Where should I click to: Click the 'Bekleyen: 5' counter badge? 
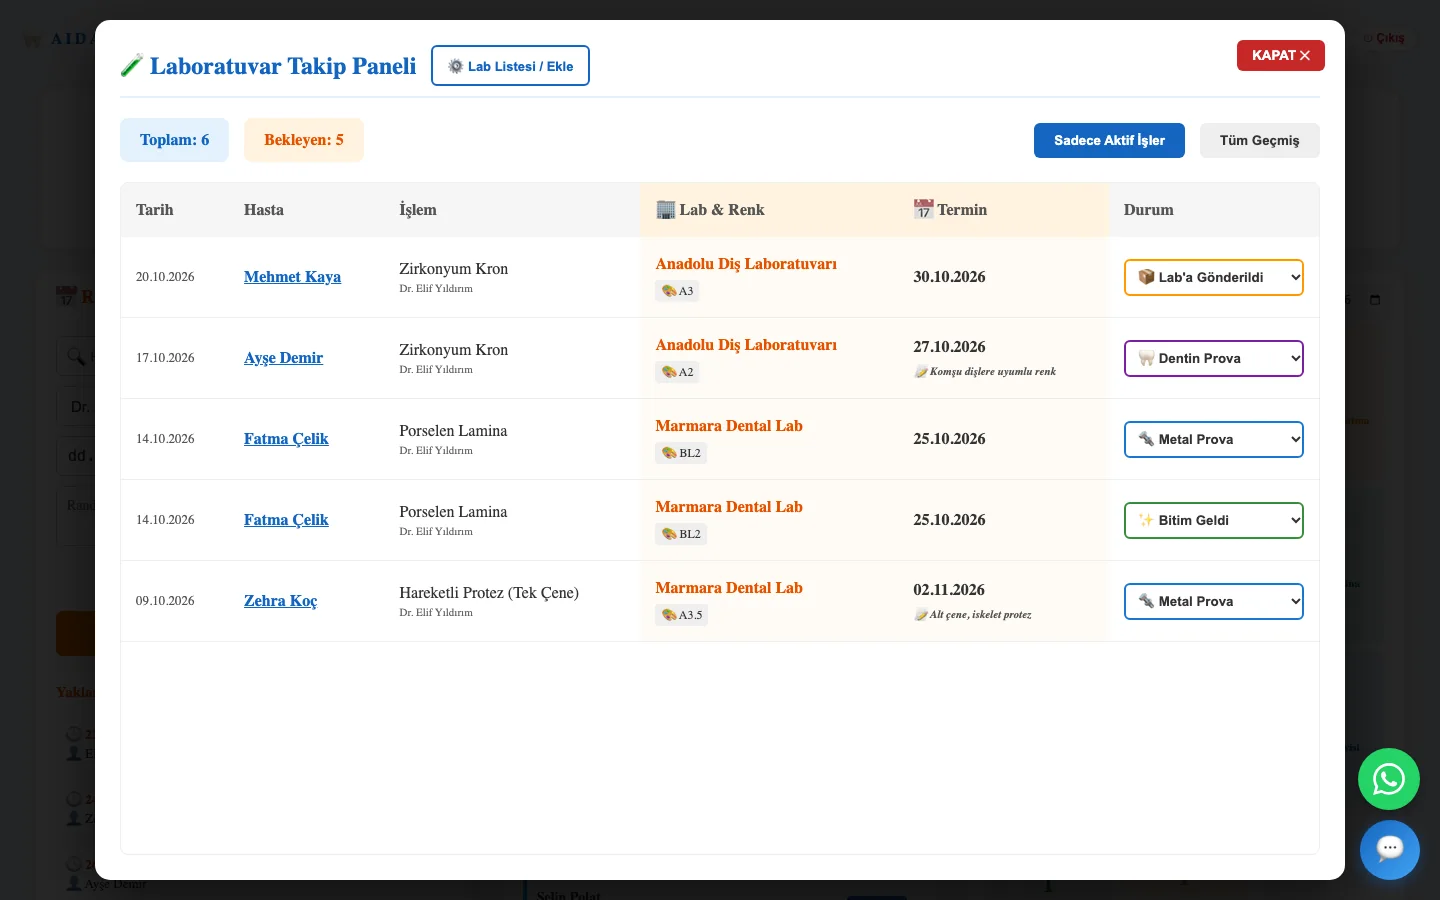tap(304, 140)
